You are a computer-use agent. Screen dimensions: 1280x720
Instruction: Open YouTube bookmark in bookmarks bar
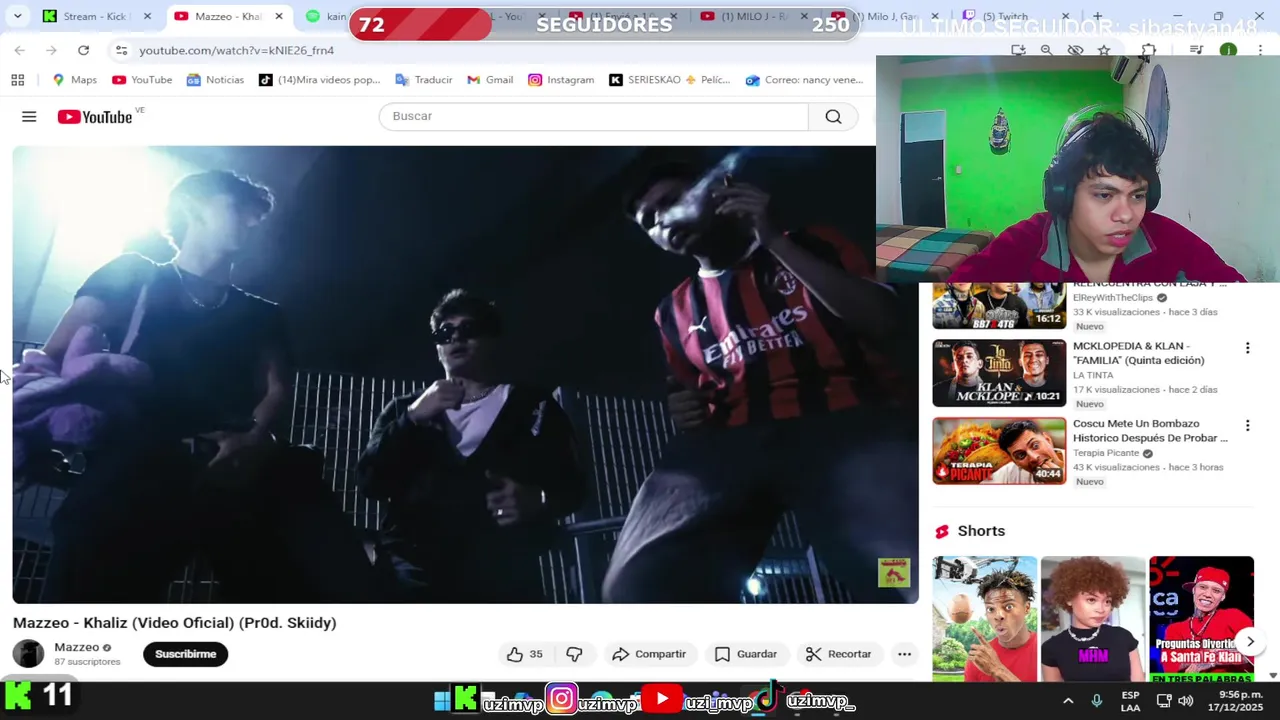point(142,80)
